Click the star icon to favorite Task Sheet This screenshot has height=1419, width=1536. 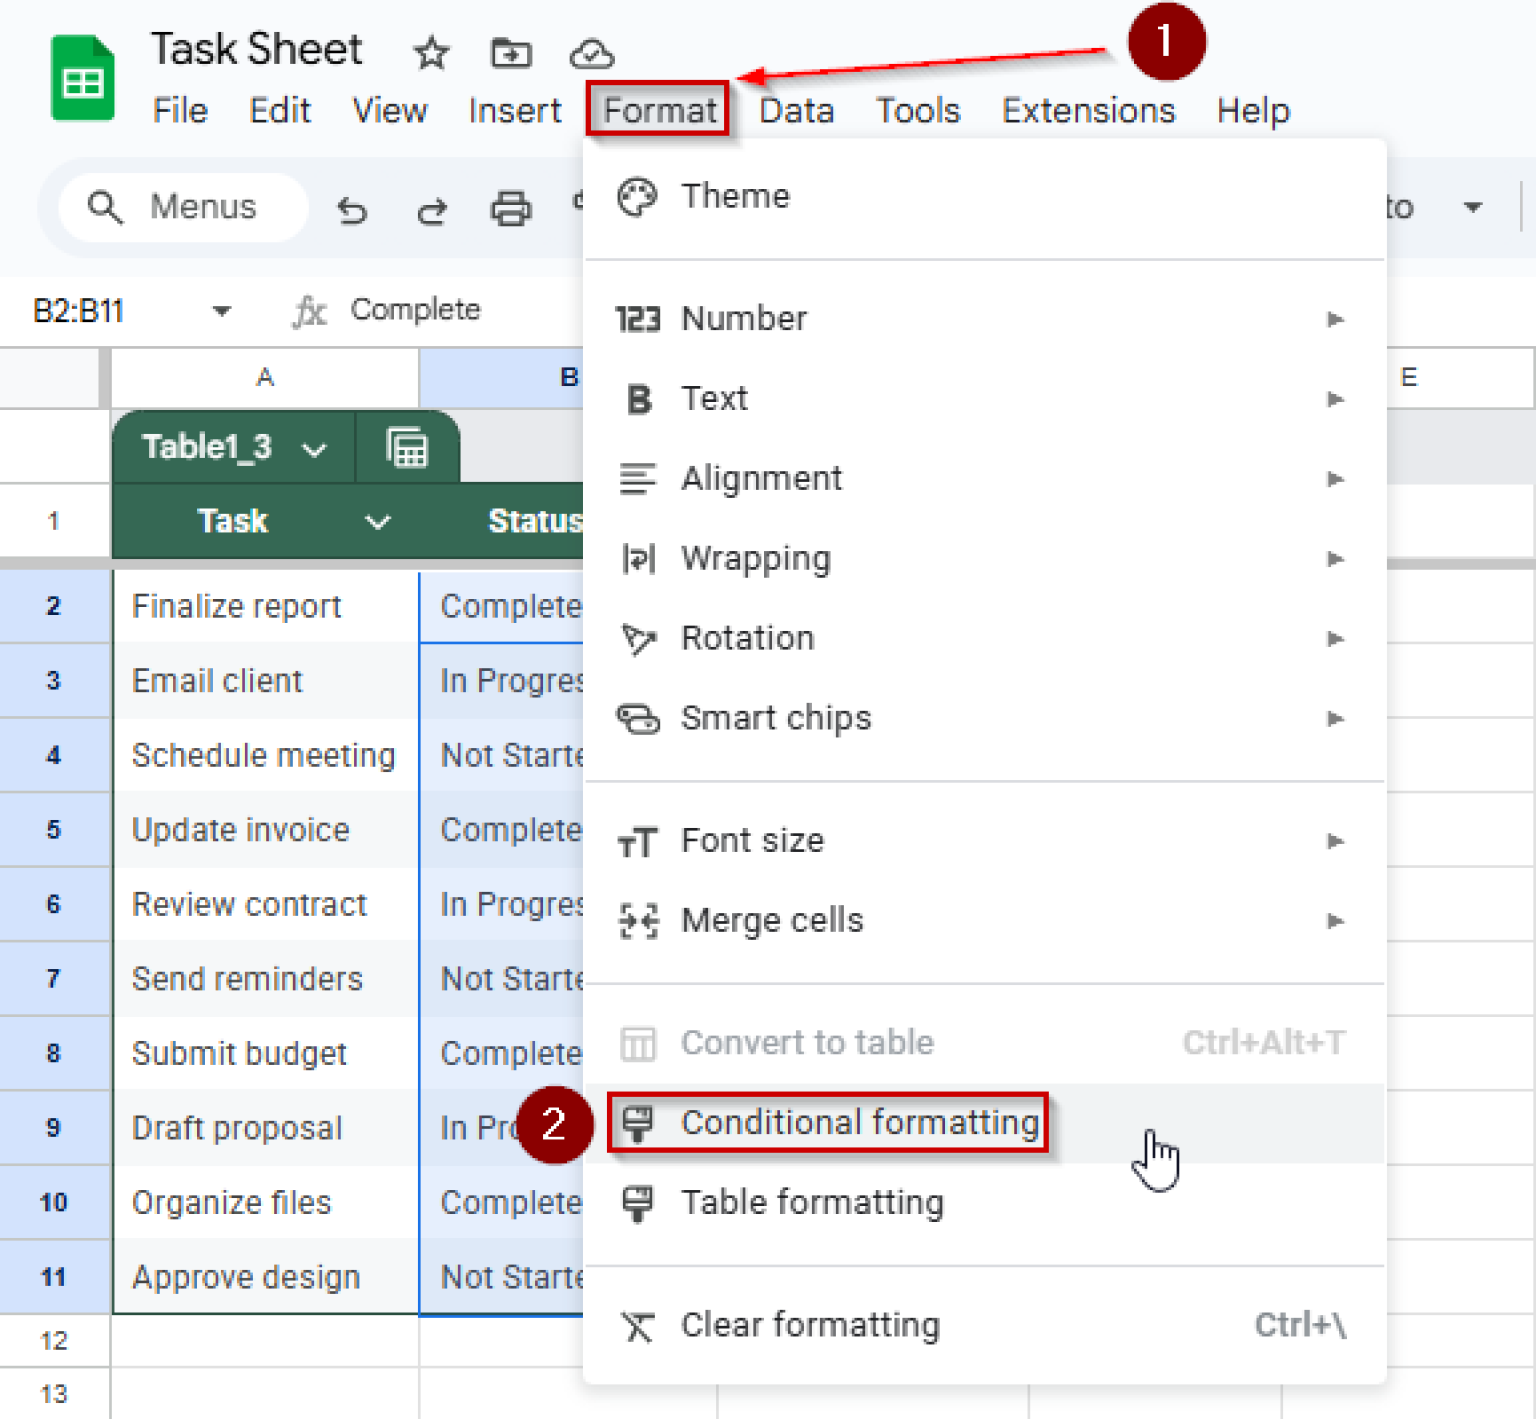tap(430, 55)
